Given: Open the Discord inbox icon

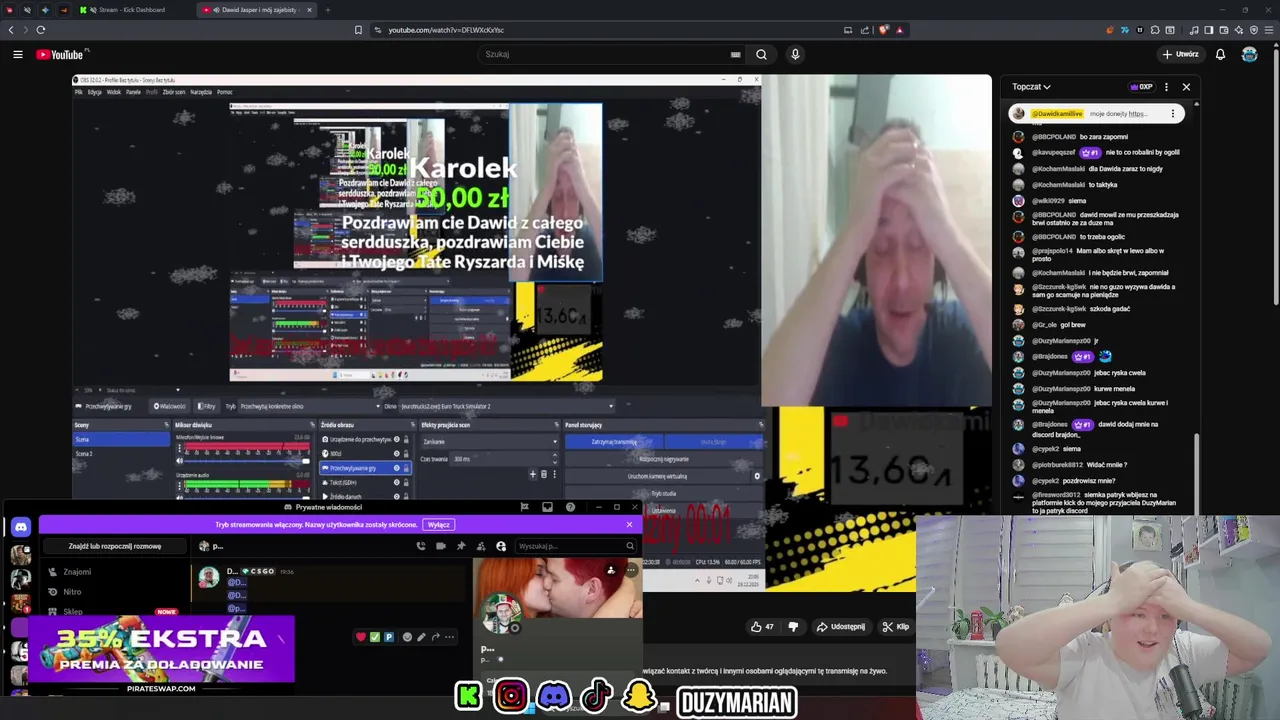Looking at the screenshot, I should [x=547, y=507].
